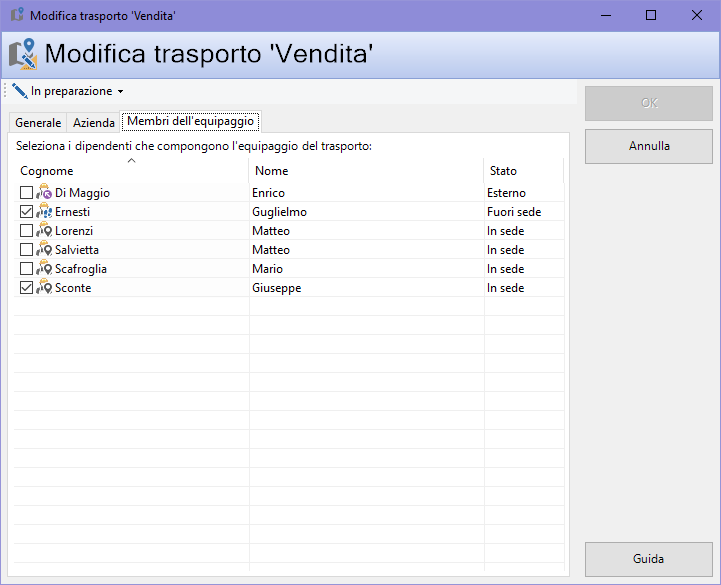Screen dimensions: 721x585
Task: Open help with the Guida button
Action: 649,559
